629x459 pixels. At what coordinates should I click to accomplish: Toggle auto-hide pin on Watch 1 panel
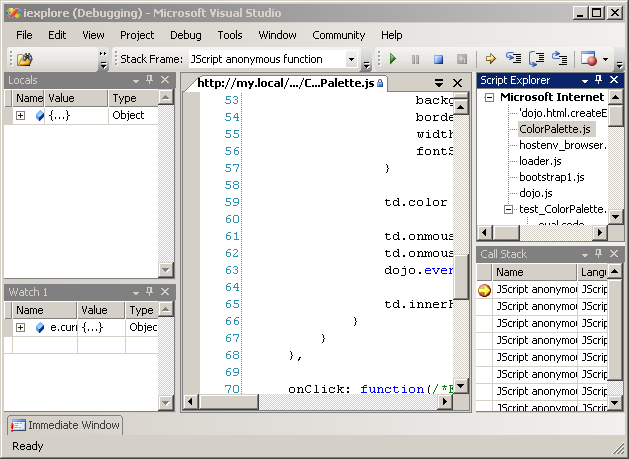[150, 292]
